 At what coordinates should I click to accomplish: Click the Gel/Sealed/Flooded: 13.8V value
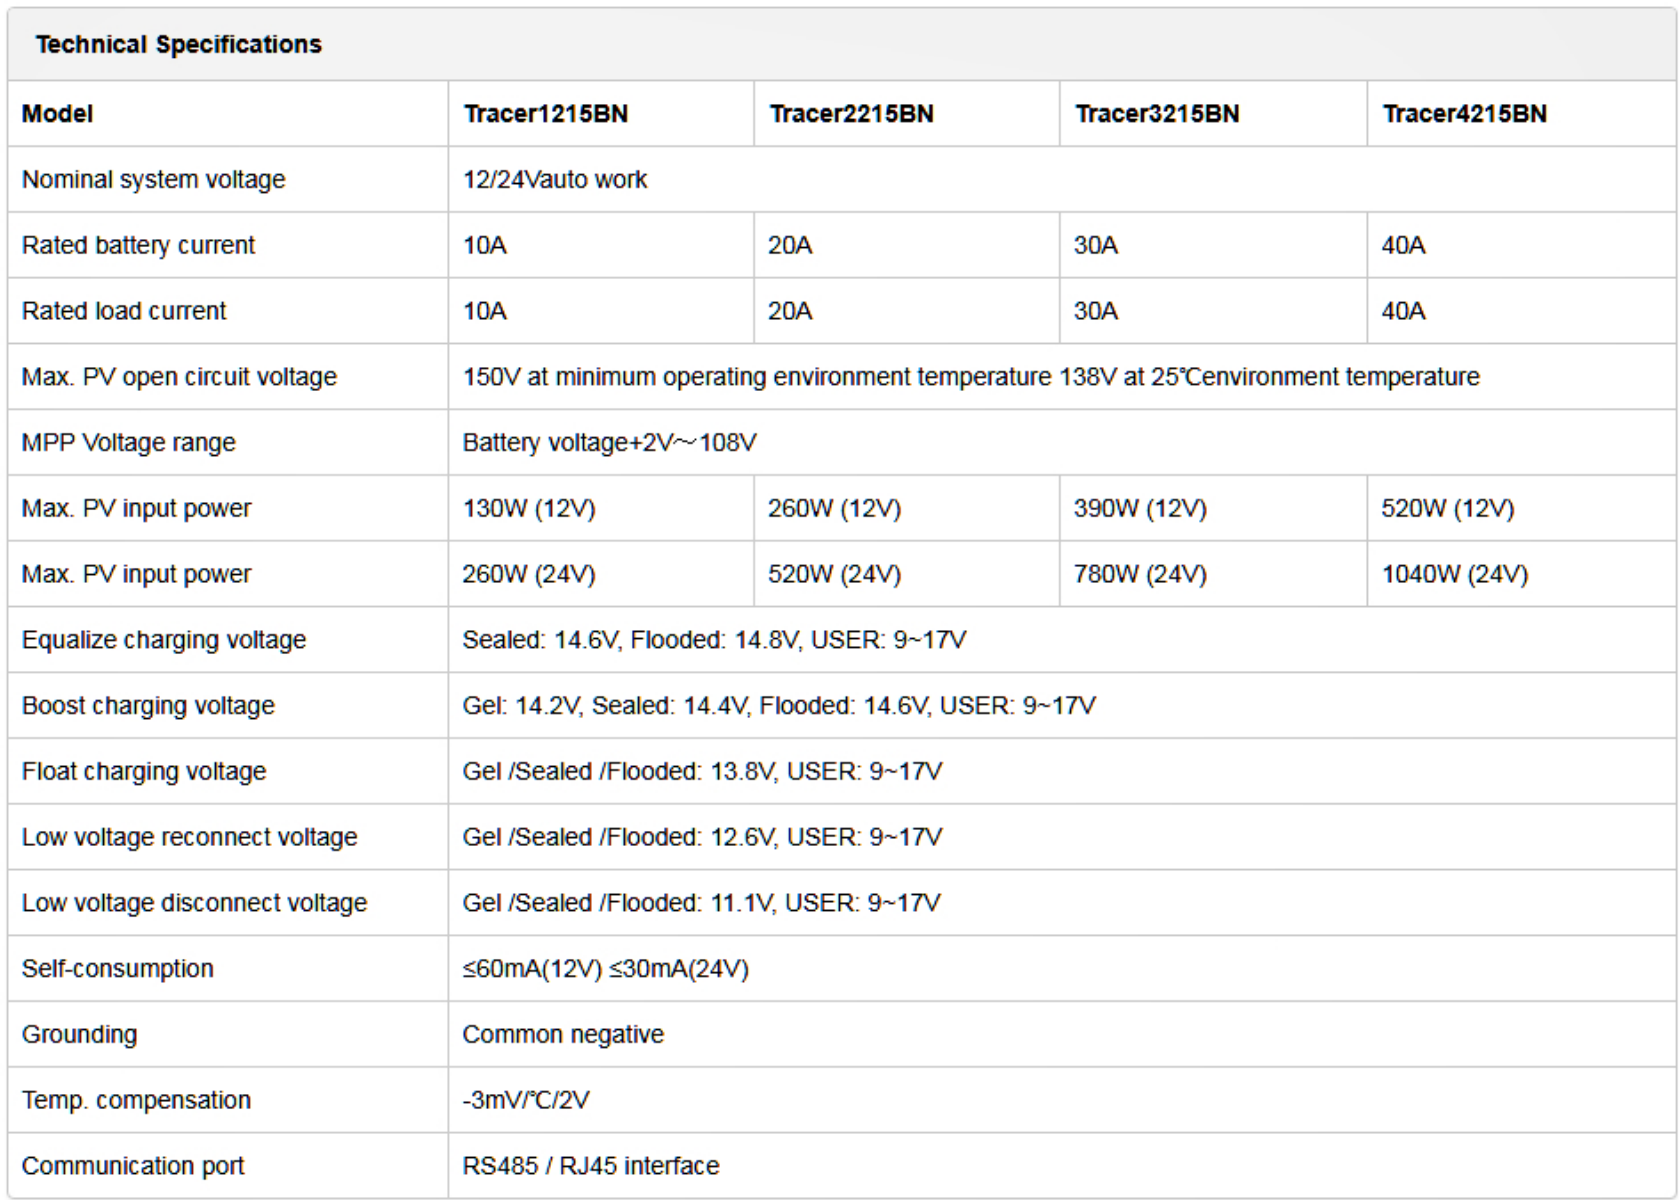702,772
